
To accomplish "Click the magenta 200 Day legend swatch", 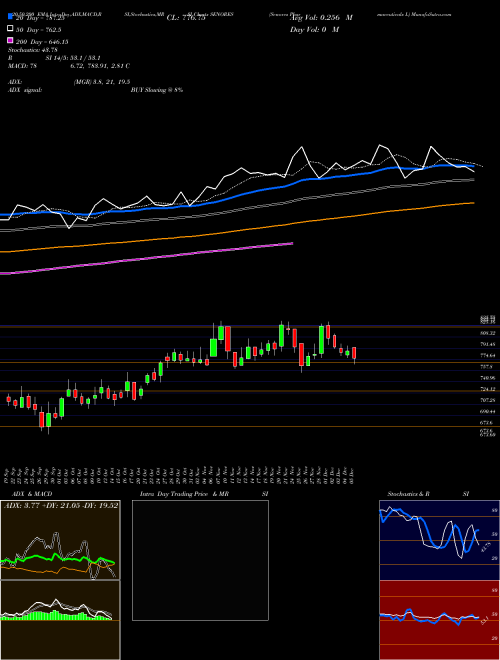I will click(x=10, y=40).
